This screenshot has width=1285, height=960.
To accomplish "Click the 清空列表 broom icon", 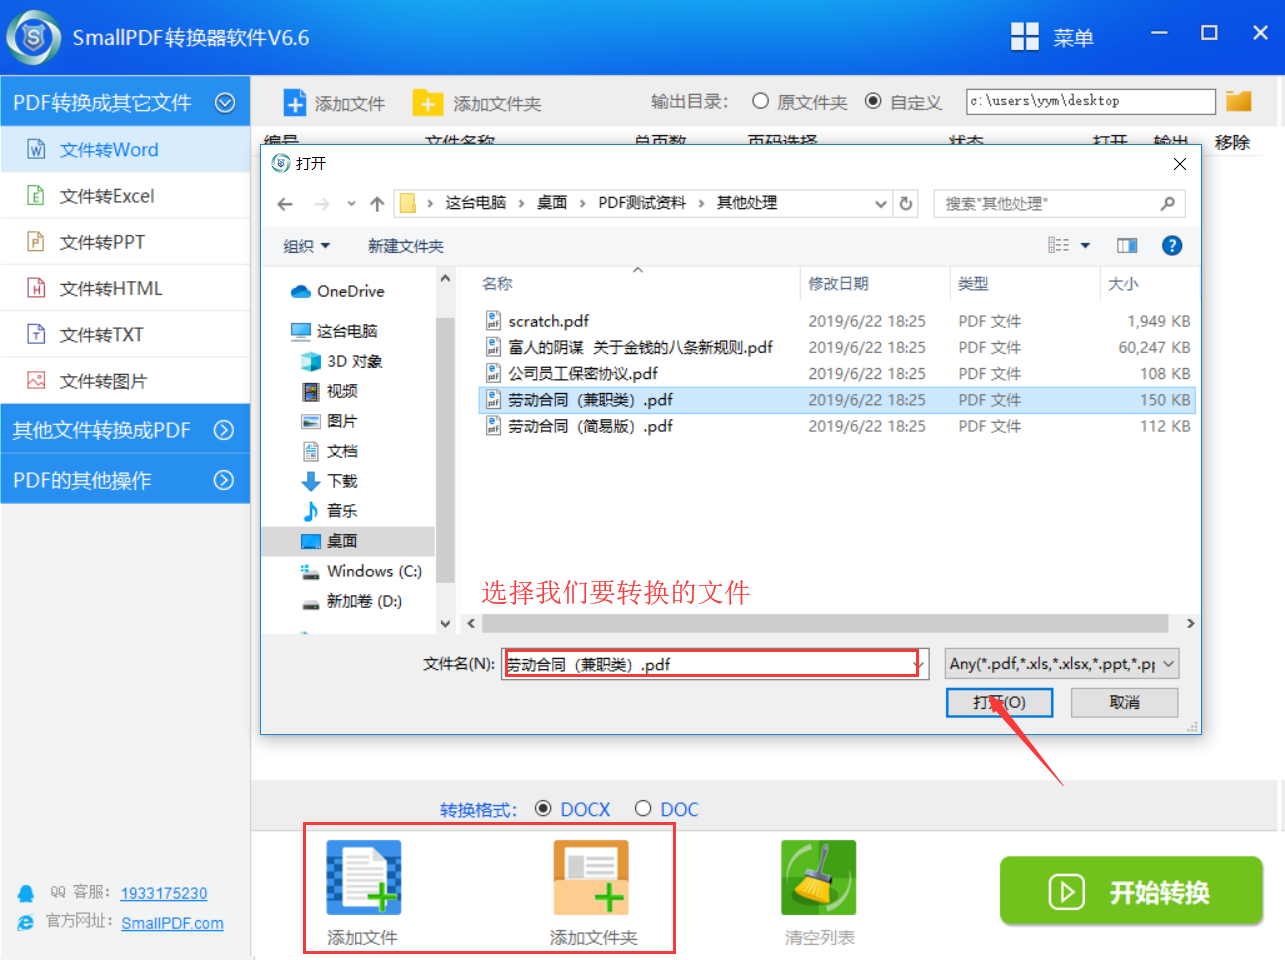I will pyautogui.click(x=819, y=877).
